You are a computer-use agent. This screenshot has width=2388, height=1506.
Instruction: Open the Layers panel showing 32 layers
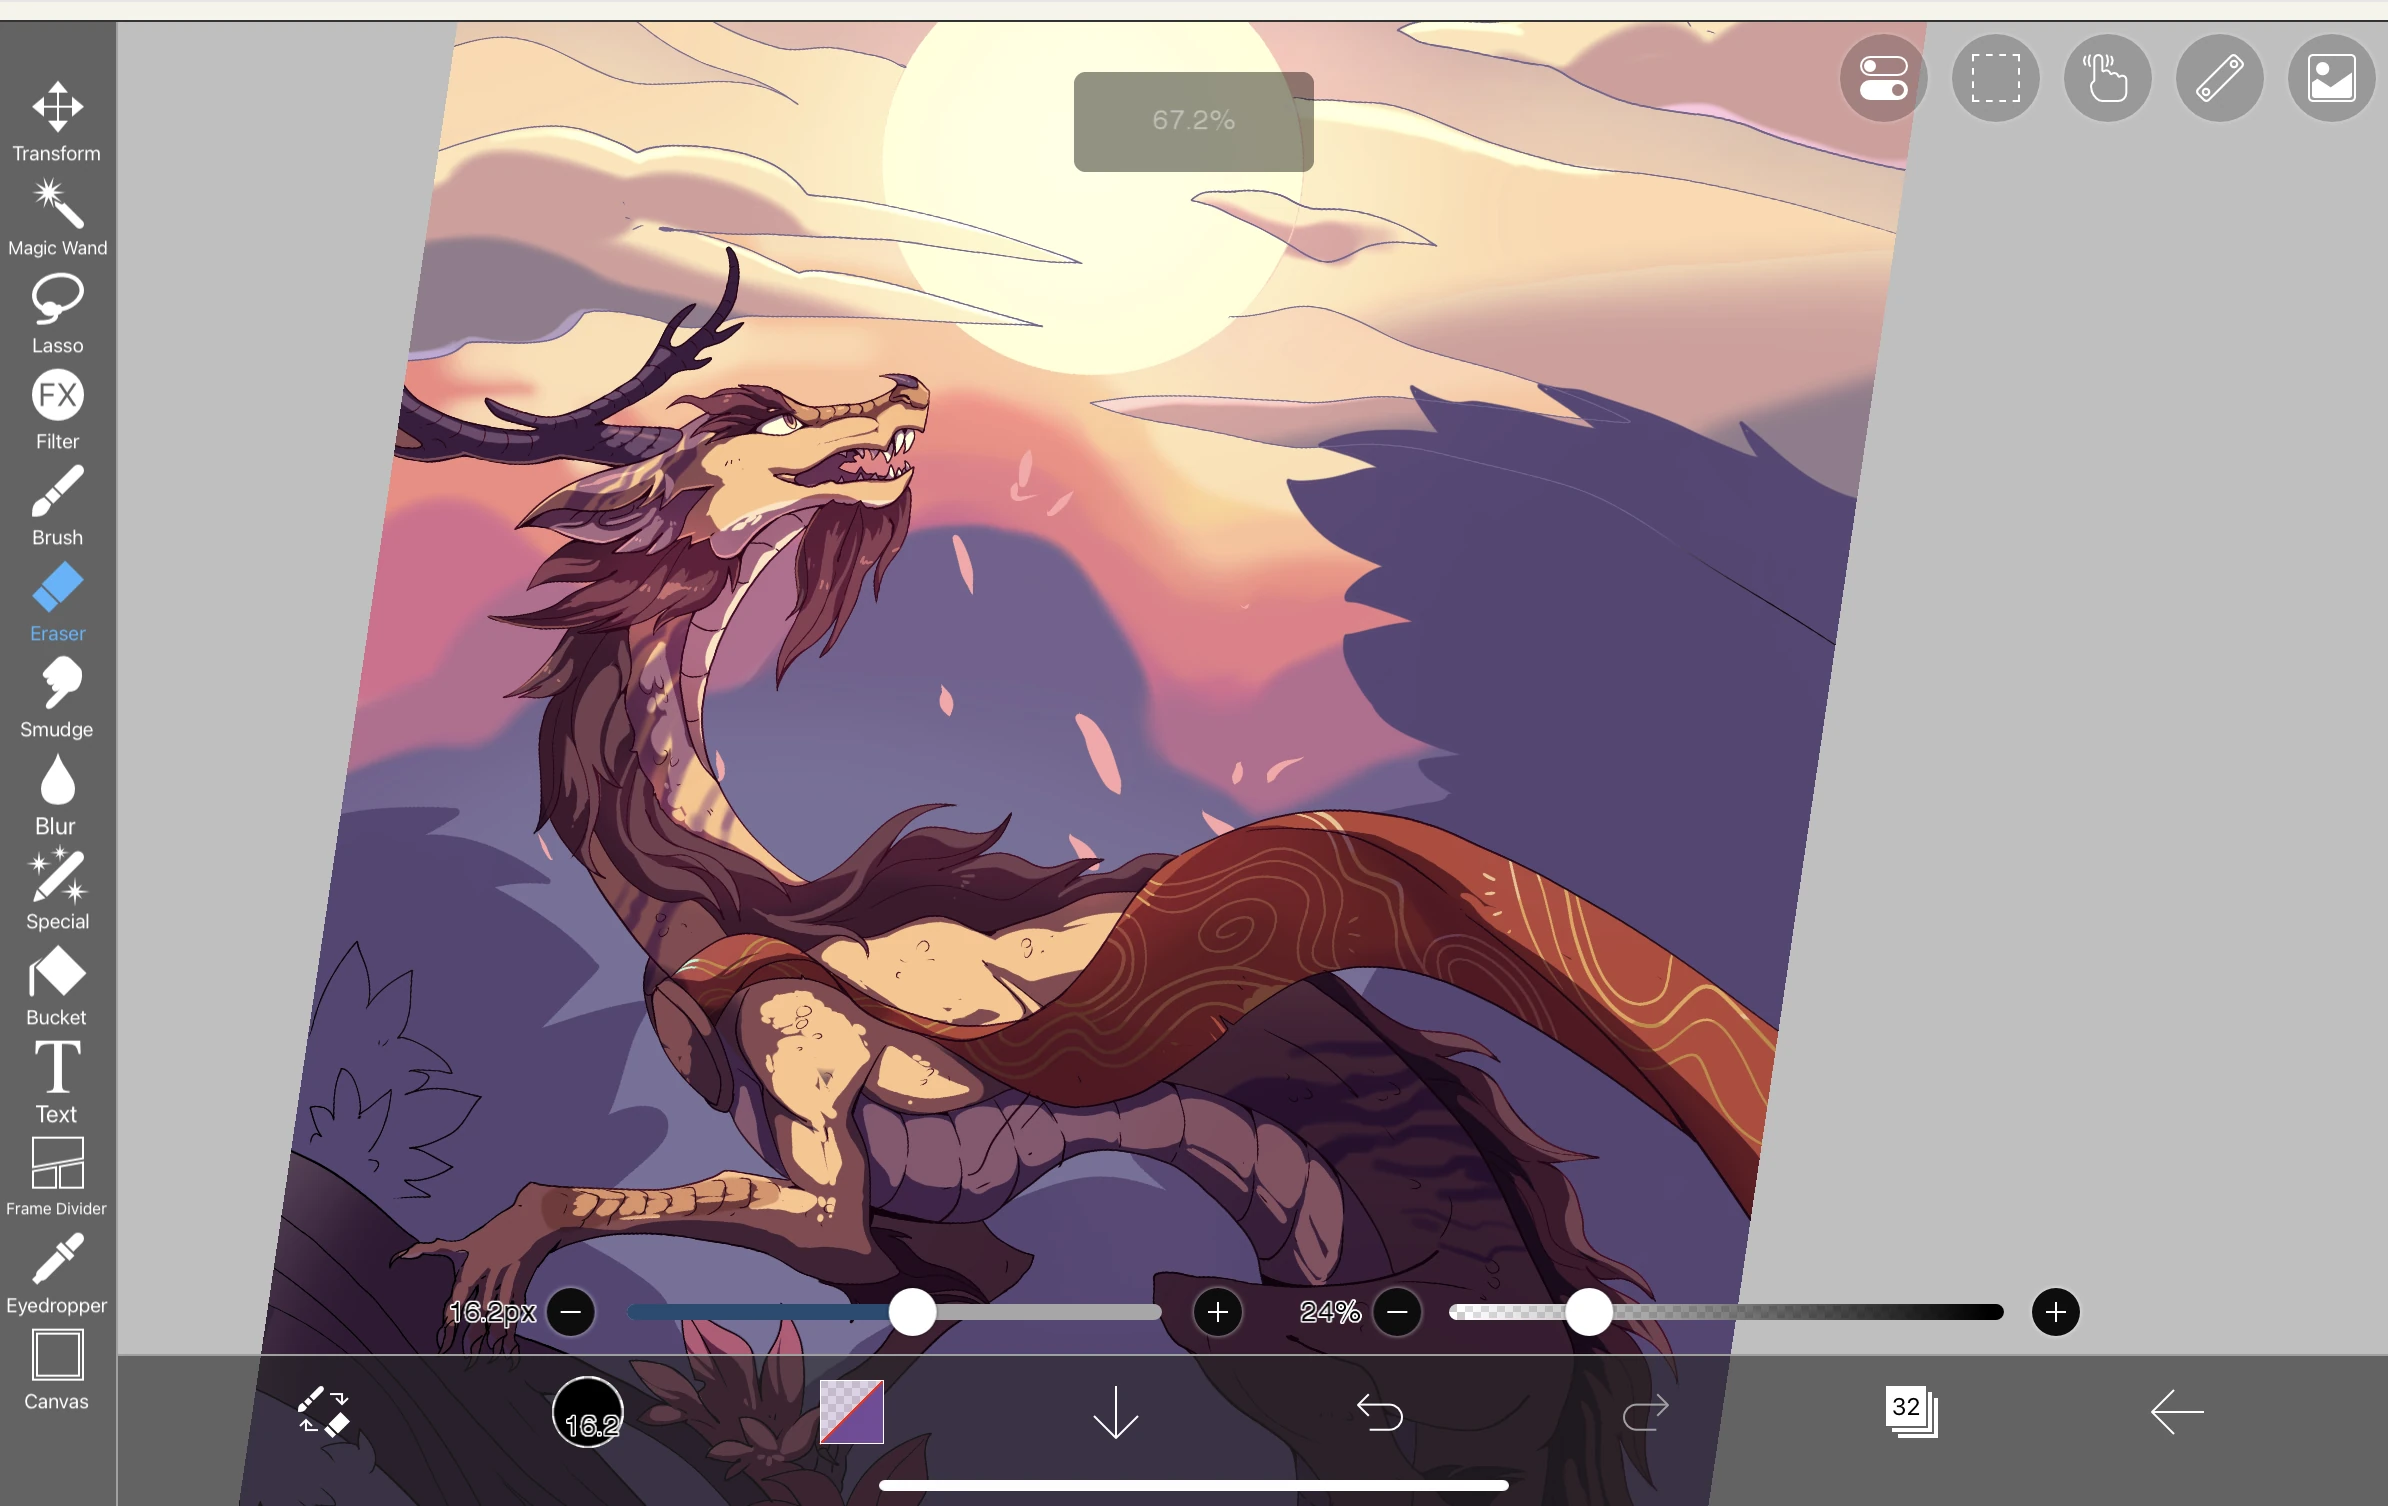coord(1910,1413)
